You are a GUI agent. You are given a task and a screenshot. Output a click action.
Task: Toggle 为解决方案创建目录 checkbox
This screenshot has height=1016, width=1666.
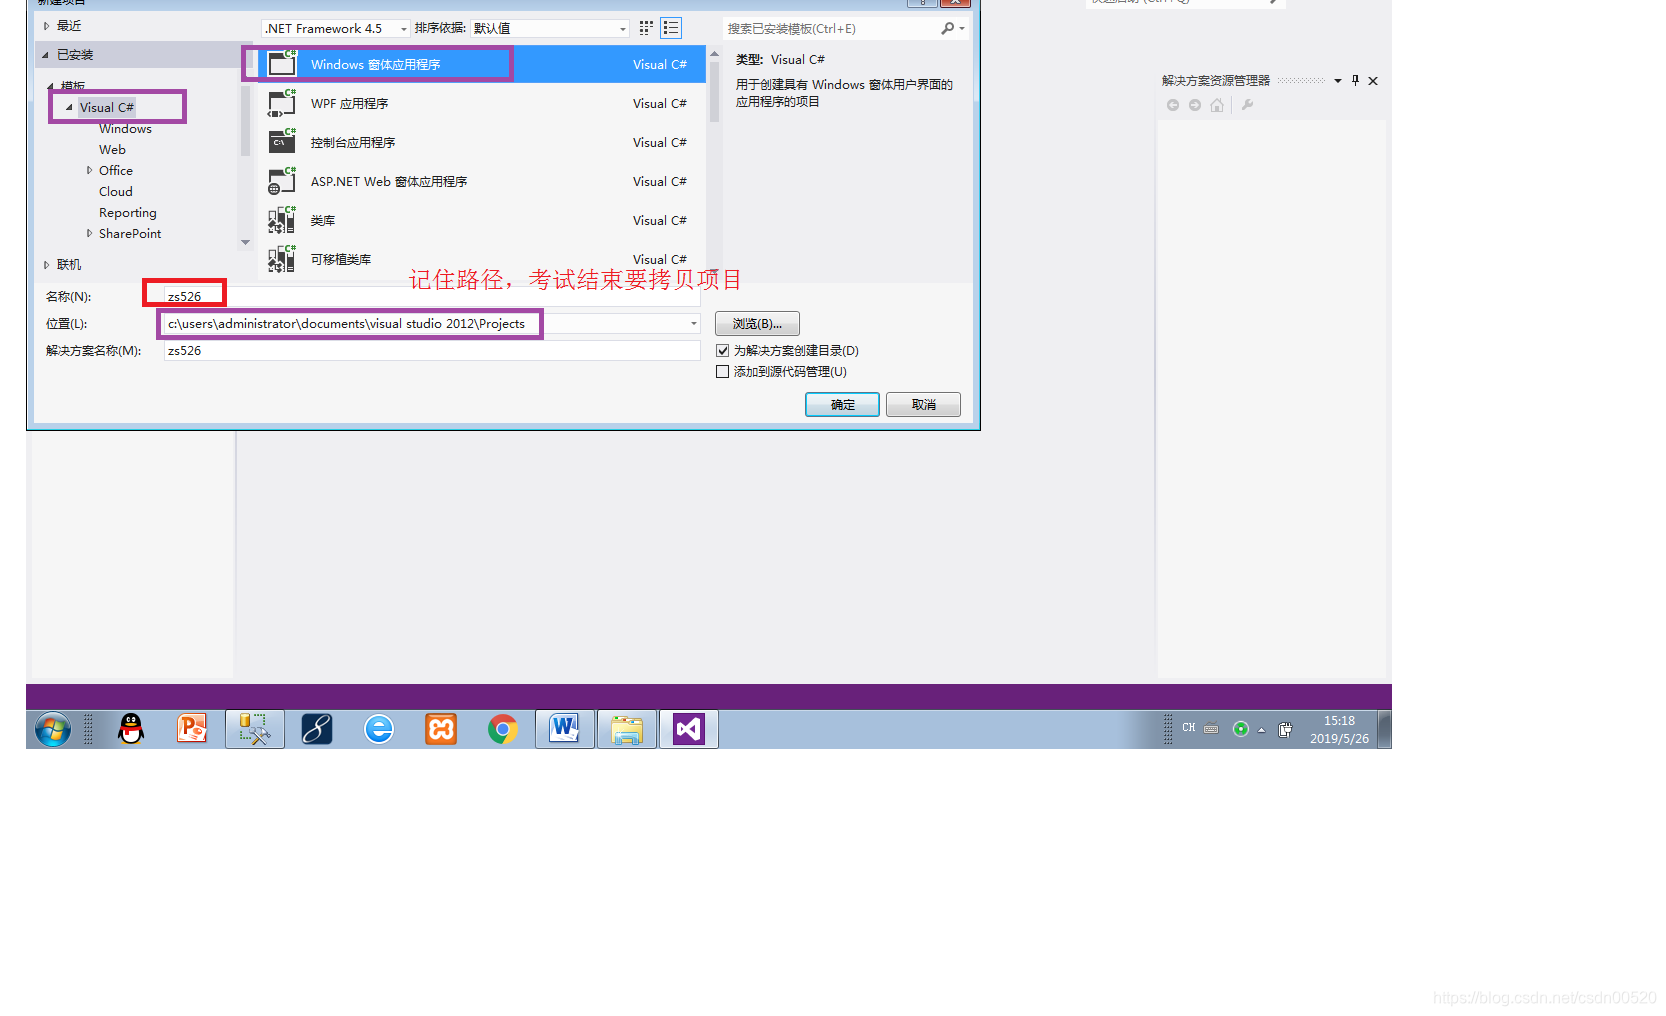pyautogui.click(x=722, y=351)
